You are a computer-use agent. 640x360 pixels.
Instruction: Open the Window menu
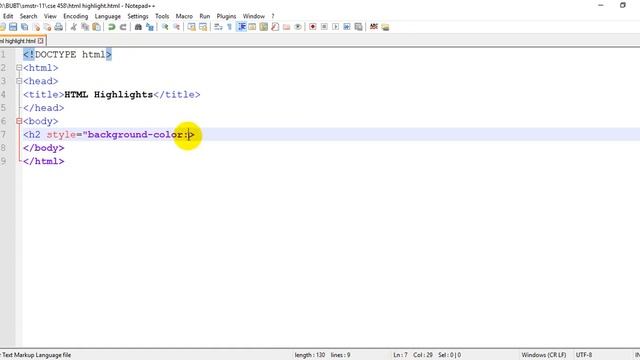pyautogui.click(x=254, y=16)
